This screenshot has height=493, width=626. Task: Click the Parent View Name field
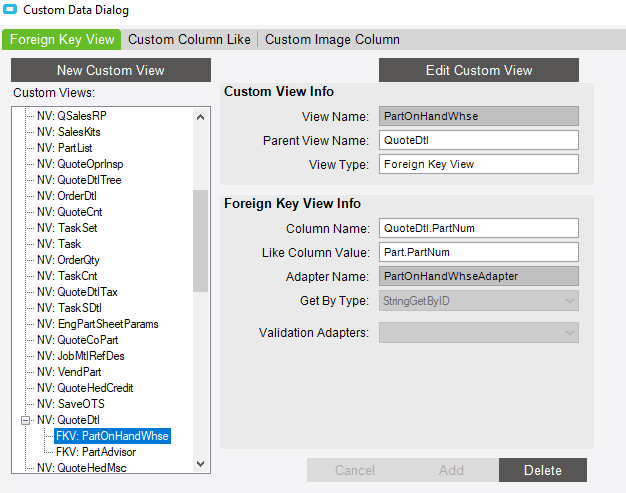(479, 141)
